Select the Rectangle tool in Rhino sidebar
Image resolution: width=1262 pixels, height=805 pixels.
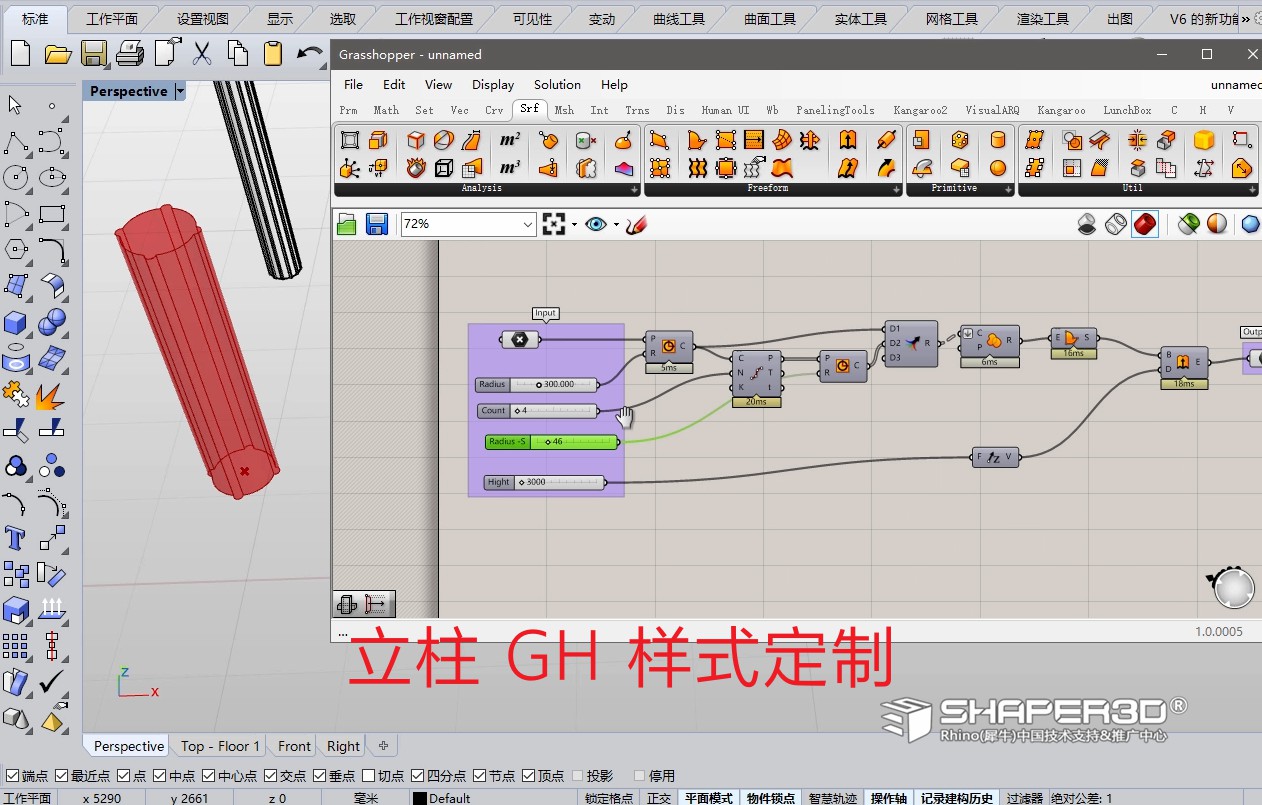pyautogui.click(x=52, y=214)
